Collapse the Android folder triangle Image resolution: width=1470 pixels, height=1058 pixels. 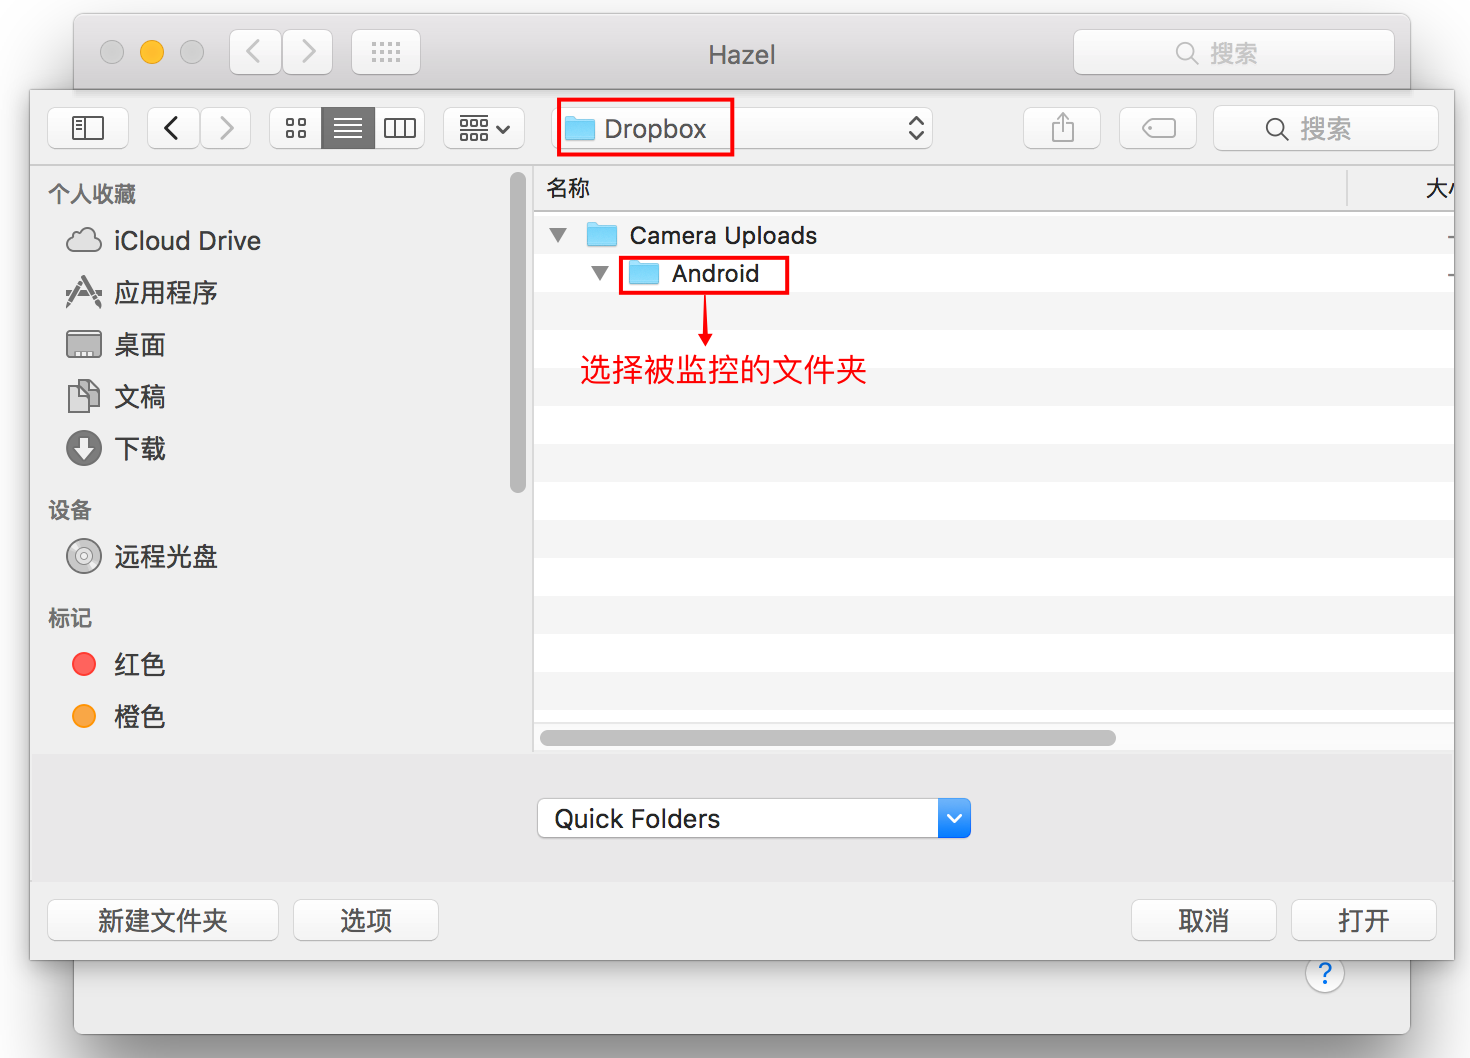click(600, 273)
